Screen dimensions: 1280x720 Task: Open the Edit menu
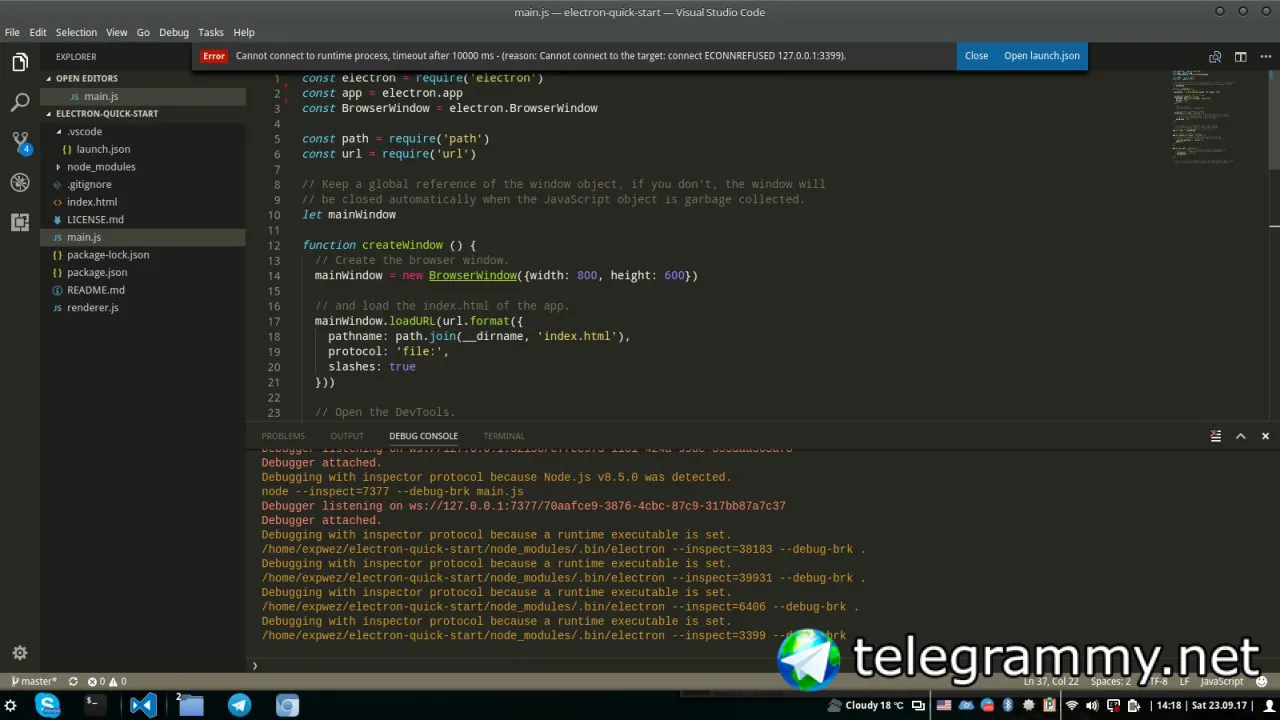pos(38,32)
